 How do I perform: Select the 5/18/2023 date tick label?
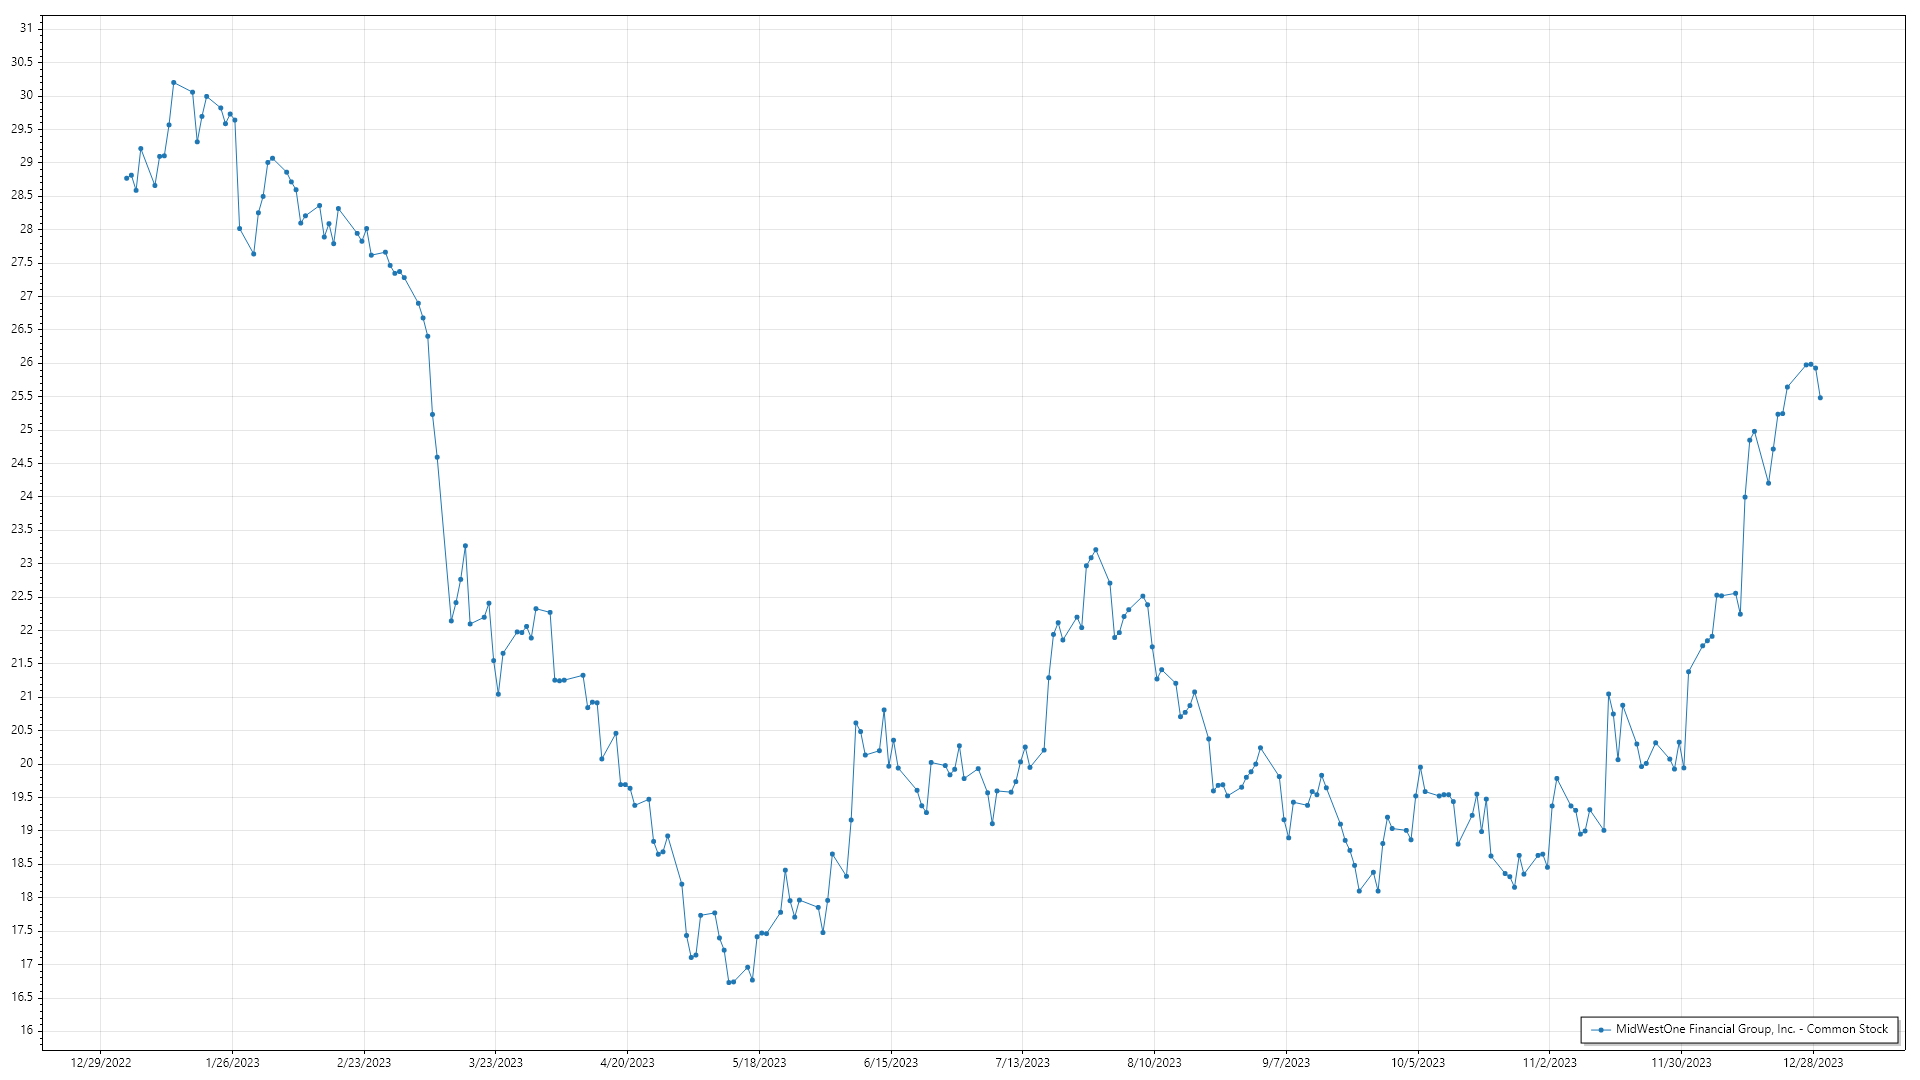[x=759, y=1063]
